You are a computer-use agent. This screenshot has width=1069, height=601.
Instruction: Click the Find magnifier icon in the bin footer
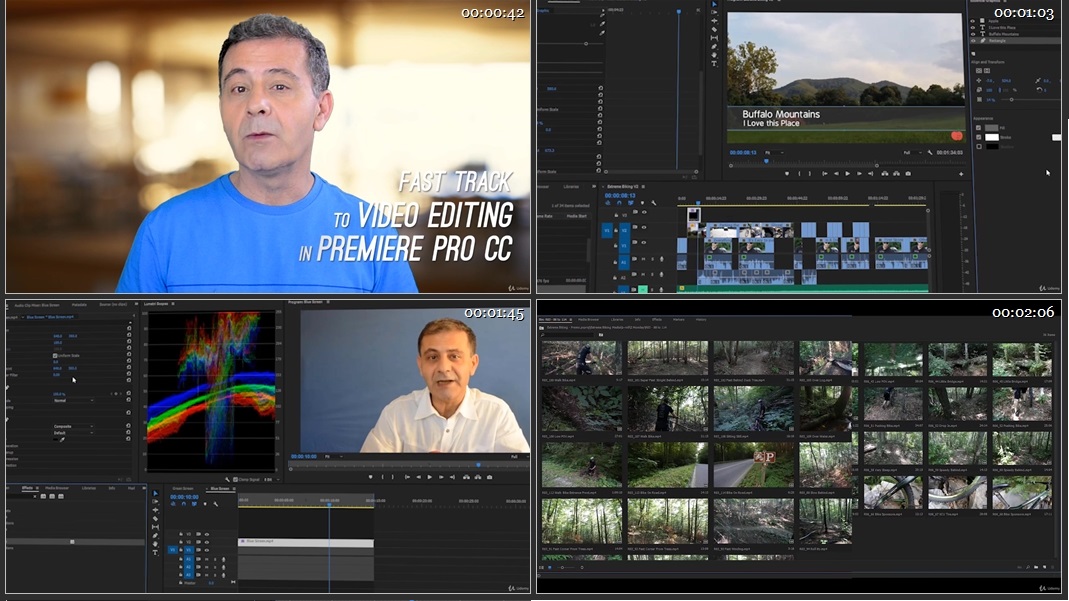[1028, 567]
